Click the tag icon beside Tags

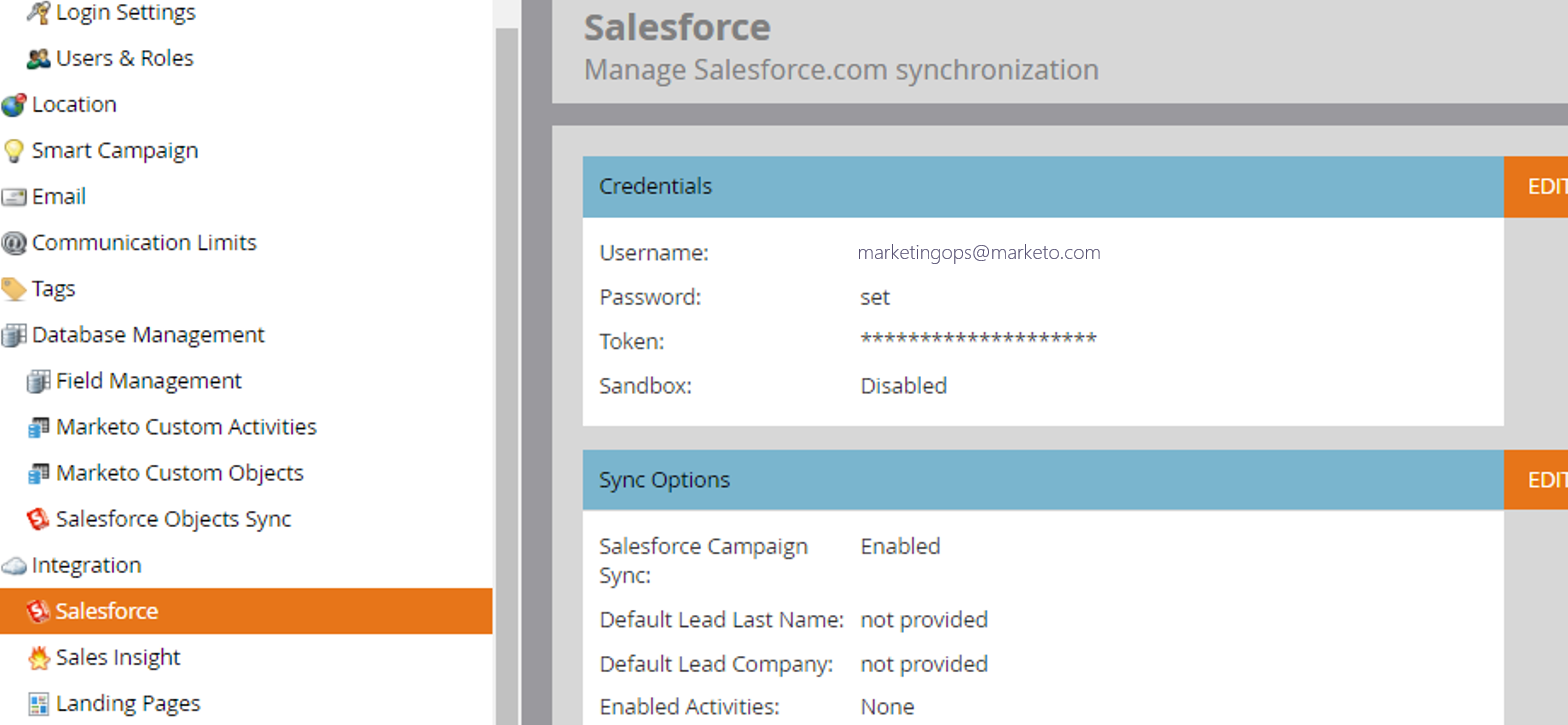(14, 289)
